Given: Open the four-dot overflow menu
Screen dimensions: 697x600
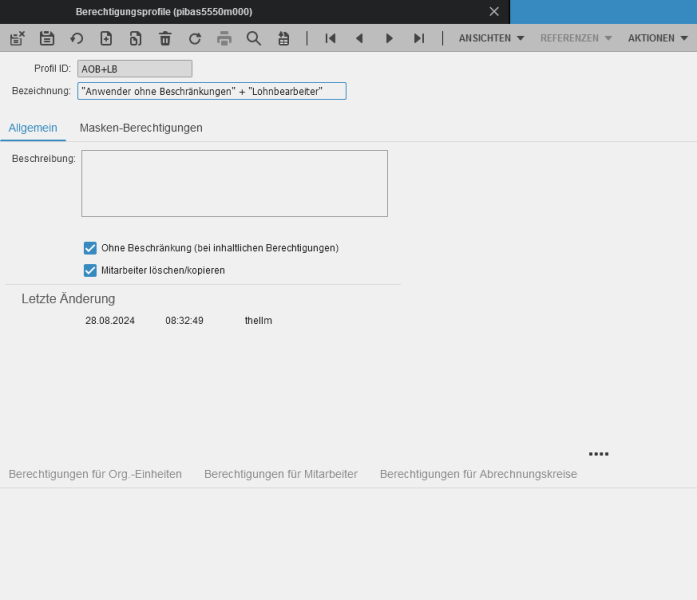Looking at the screenshot, I should [x=598, y=454].
